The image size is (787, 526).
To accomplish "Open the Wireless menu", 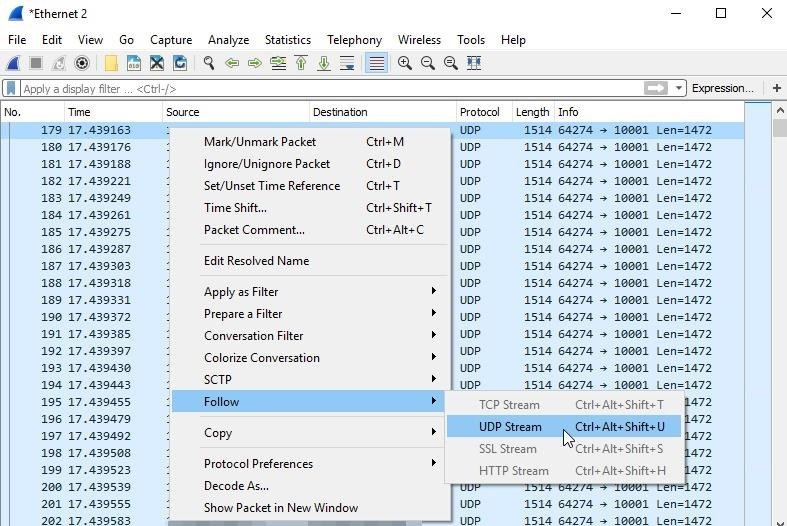I will point(419,40).
